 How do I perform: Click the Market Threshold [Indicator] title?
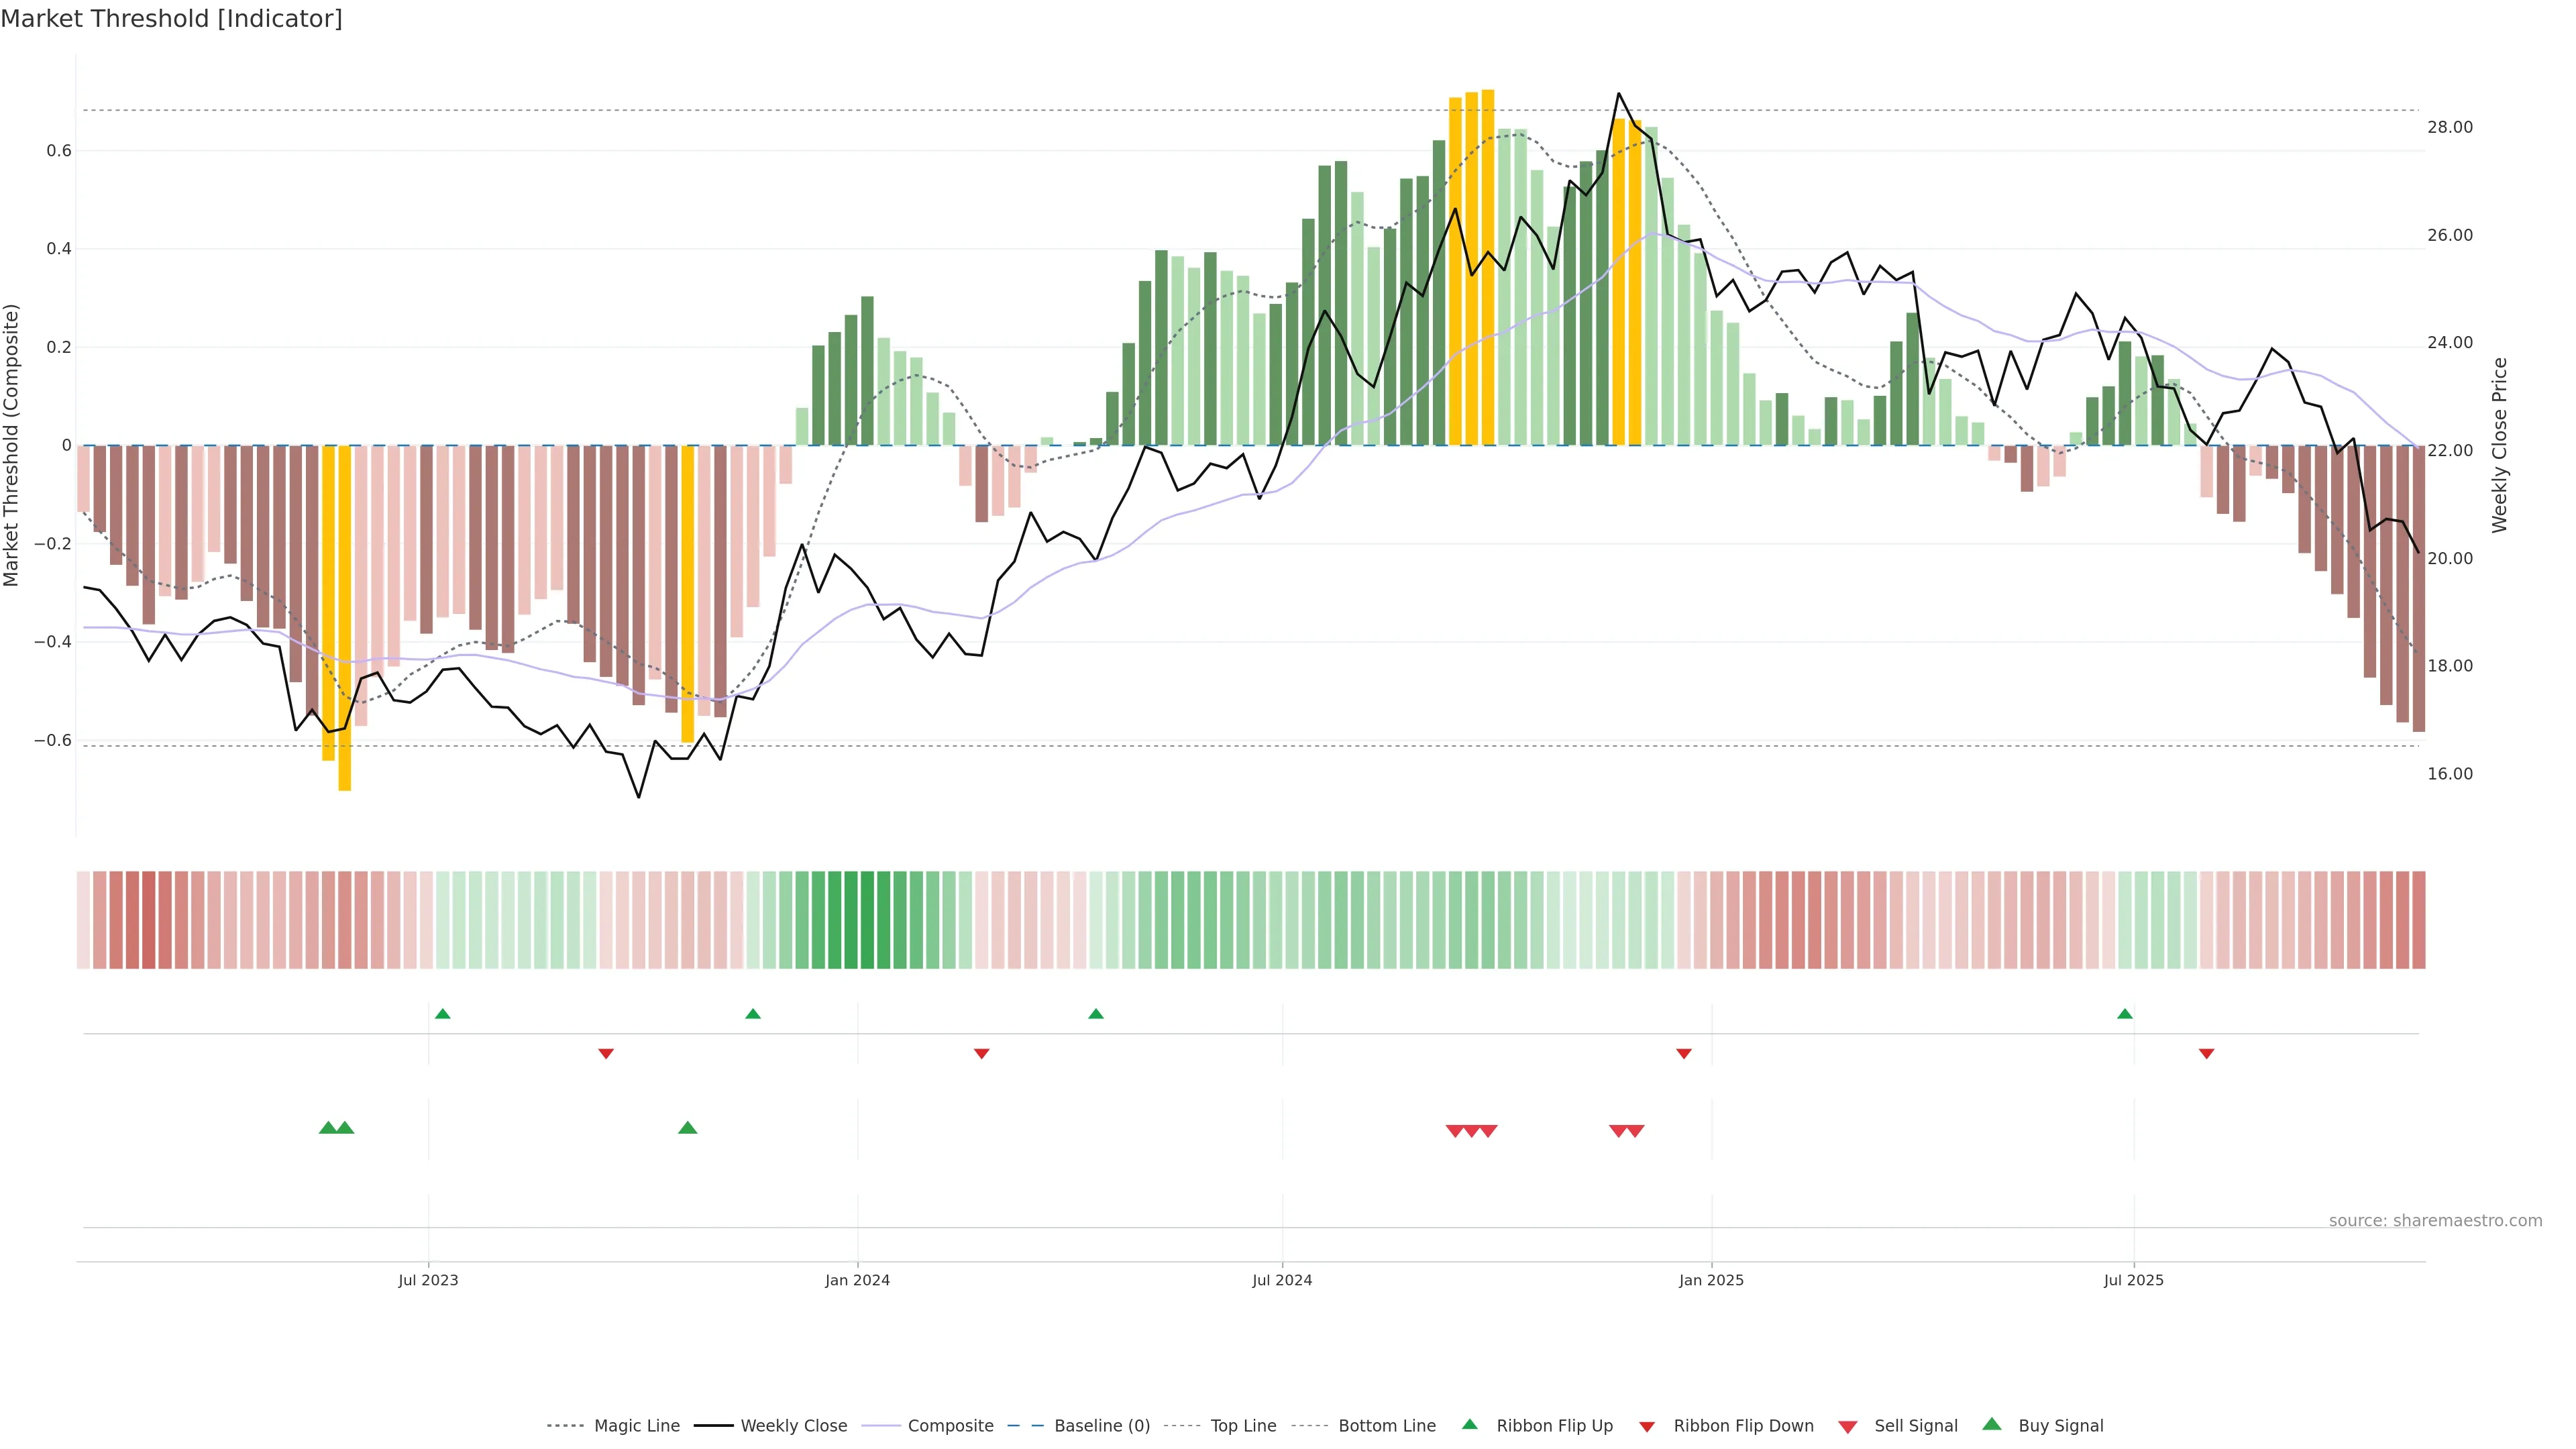click(x=171, y=19)
